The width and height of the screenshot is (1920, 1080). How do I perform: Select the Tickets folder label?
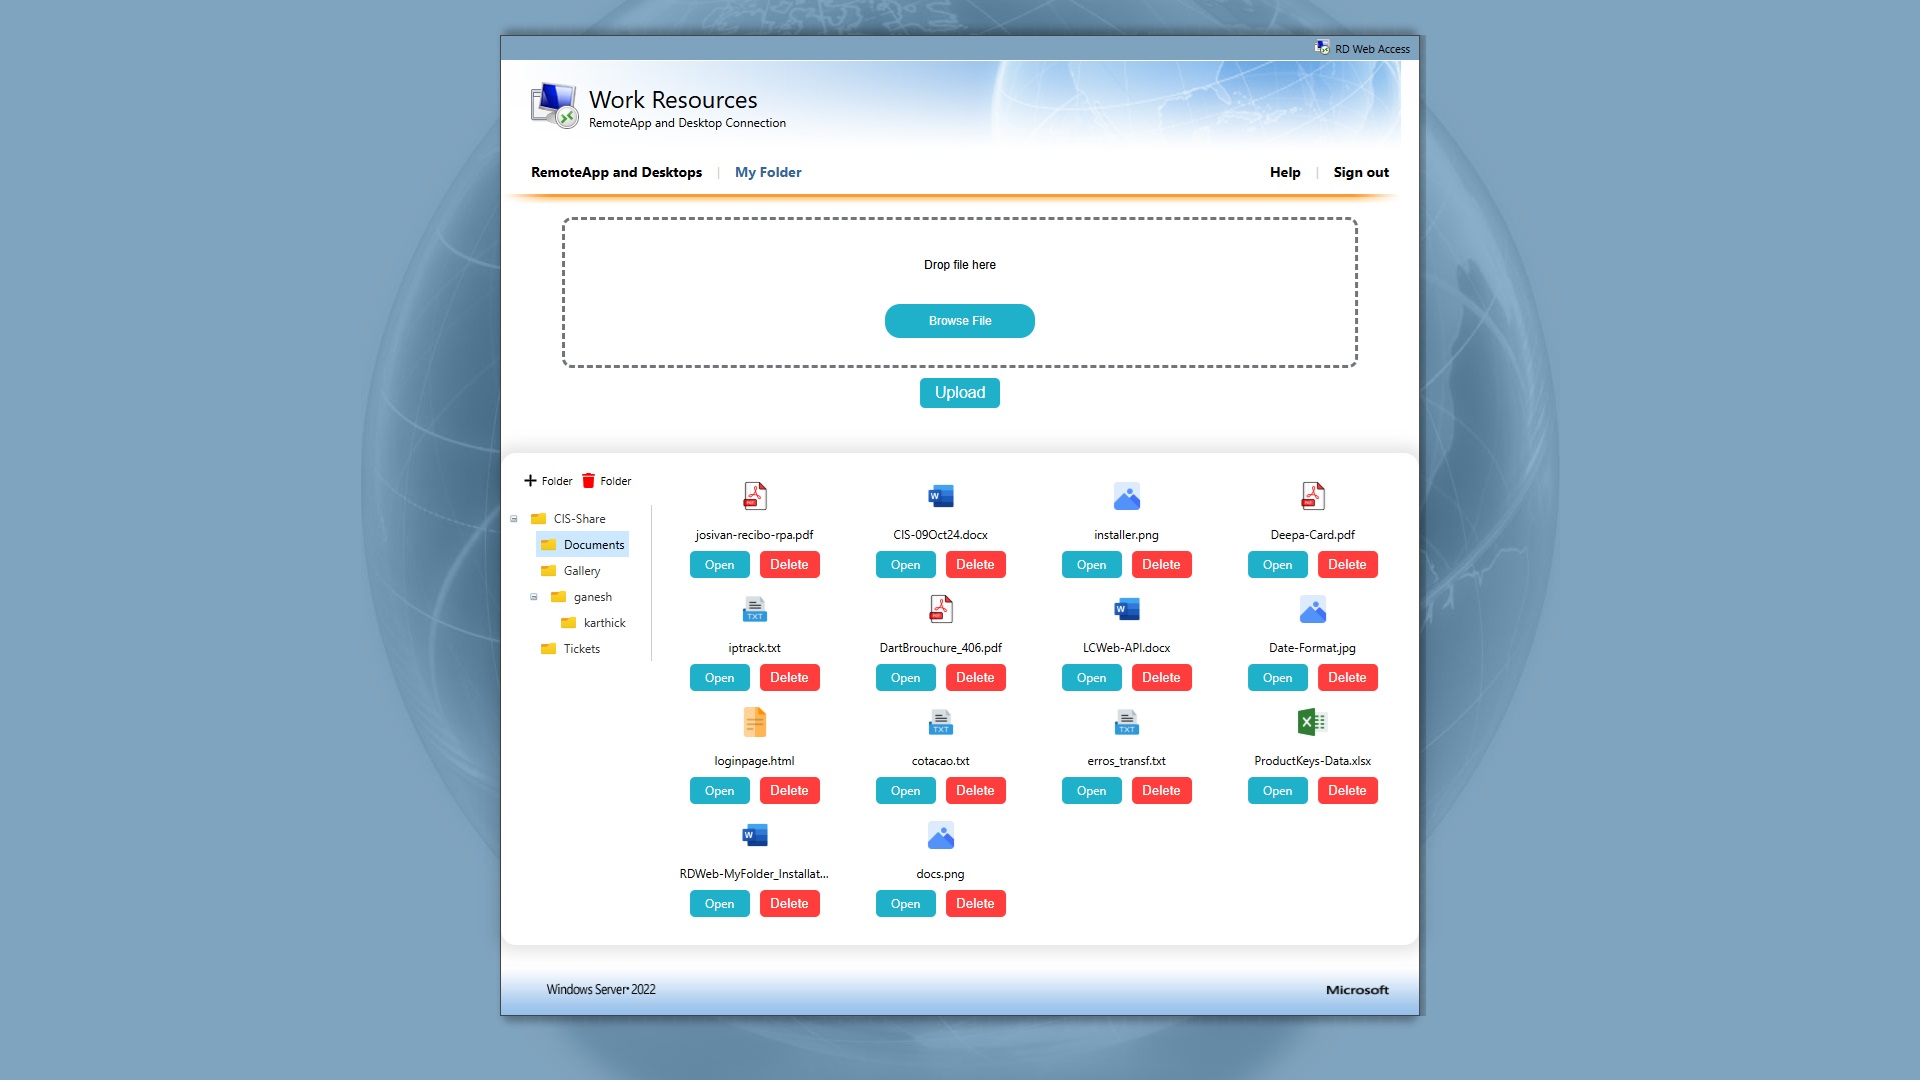[x=582, y=649]
